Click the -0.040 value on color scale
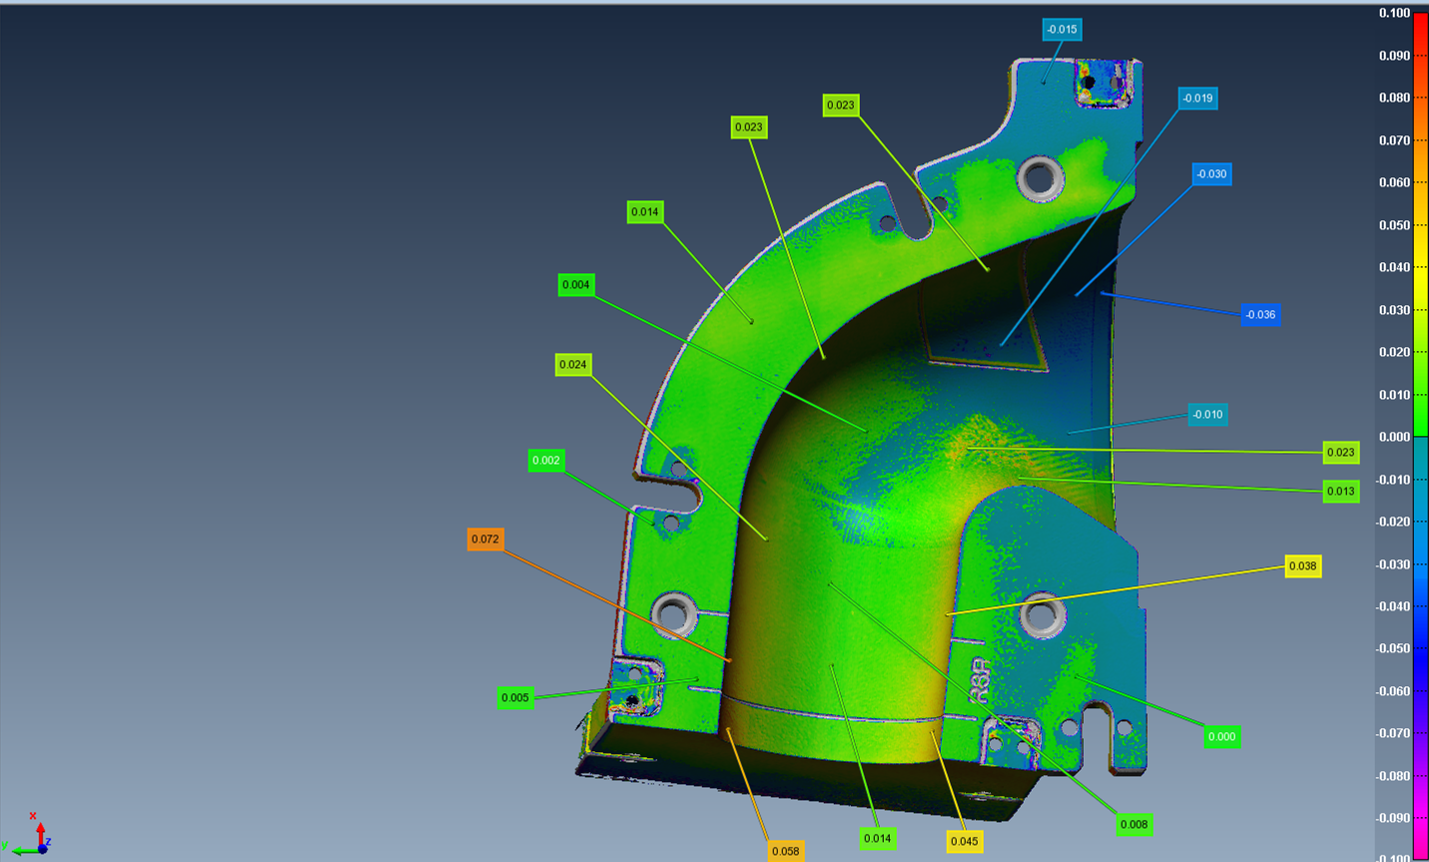Image resolution: width=1429 pixels, height=862 pixels. click(1392, 607)
